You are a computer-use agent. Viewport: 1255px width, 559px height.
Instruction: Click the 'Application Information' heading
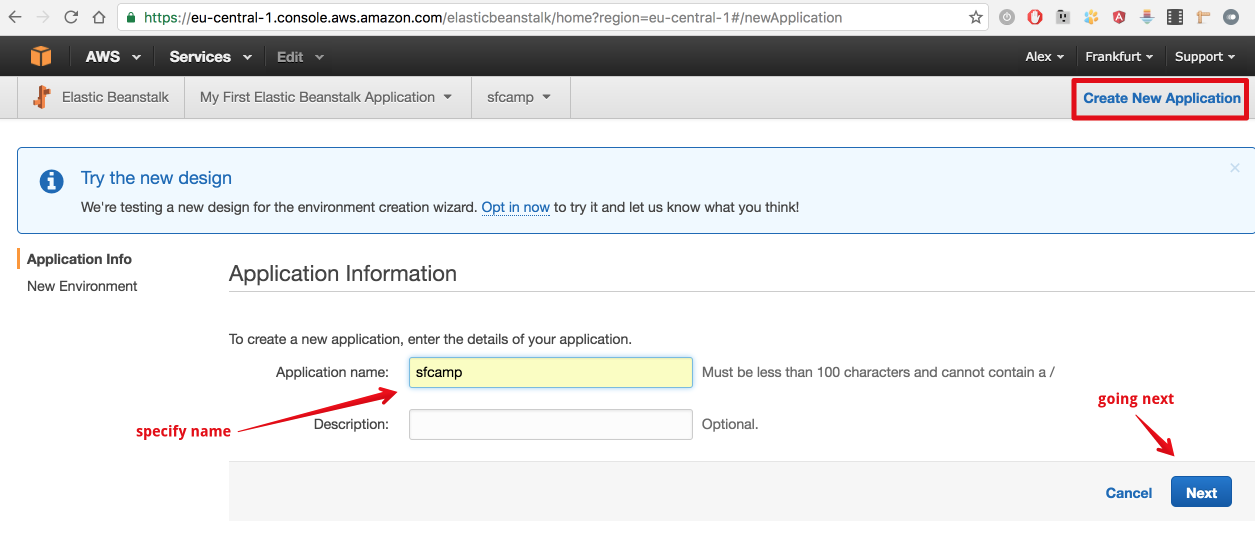(343, 273)
